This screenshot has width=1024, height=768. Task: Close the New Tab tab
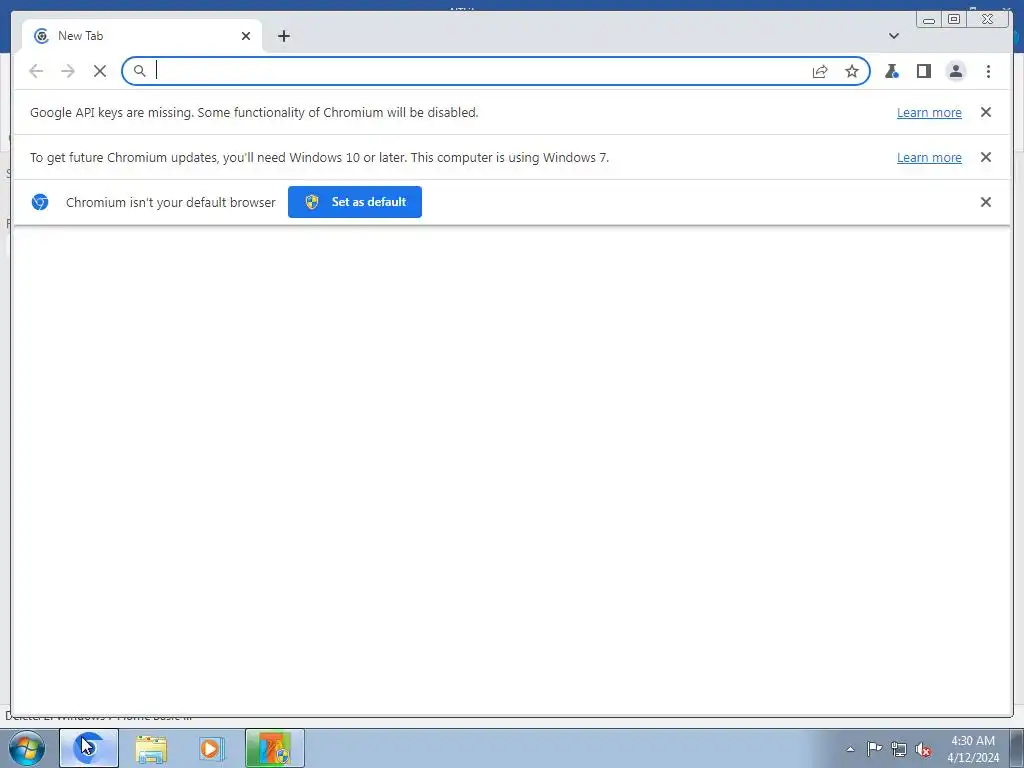coord(246,36)
